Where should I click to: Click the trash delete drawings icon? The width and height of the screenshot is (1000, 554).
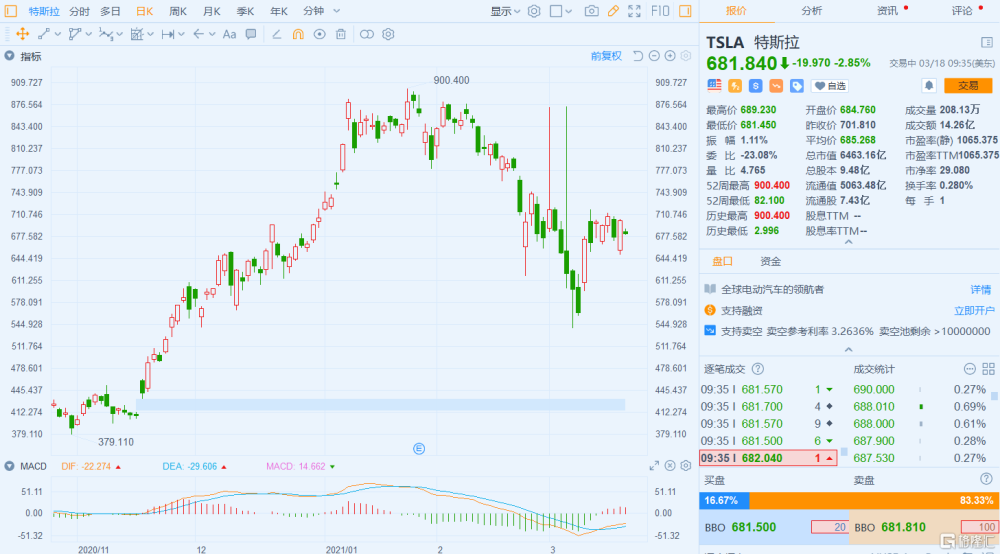click(341, 34)
